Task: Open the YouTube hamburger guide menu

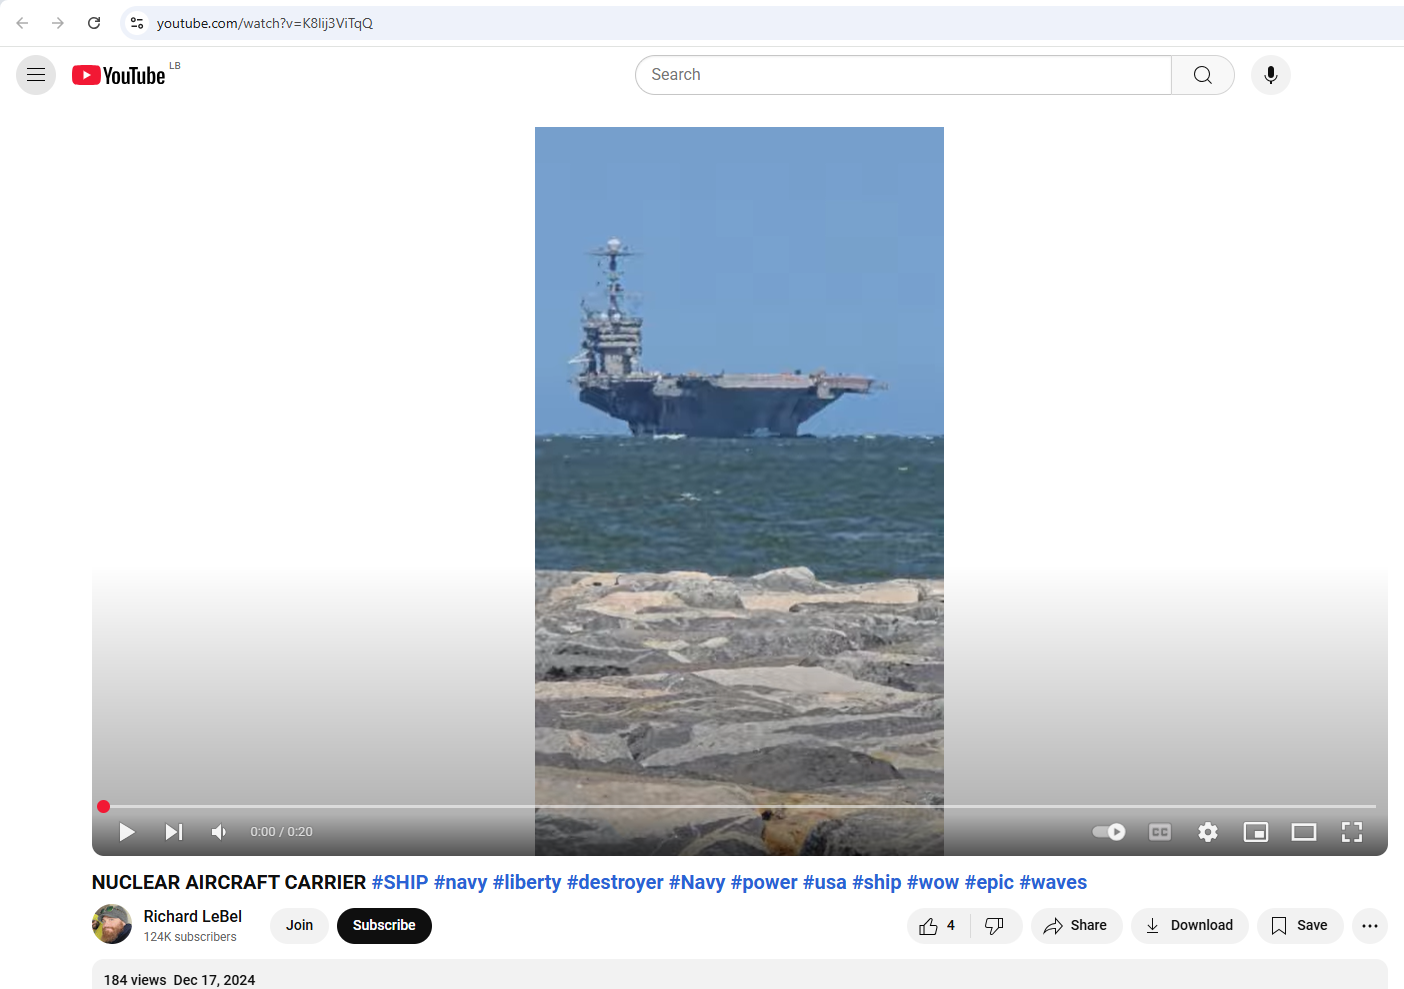Action: pos(36,75)
